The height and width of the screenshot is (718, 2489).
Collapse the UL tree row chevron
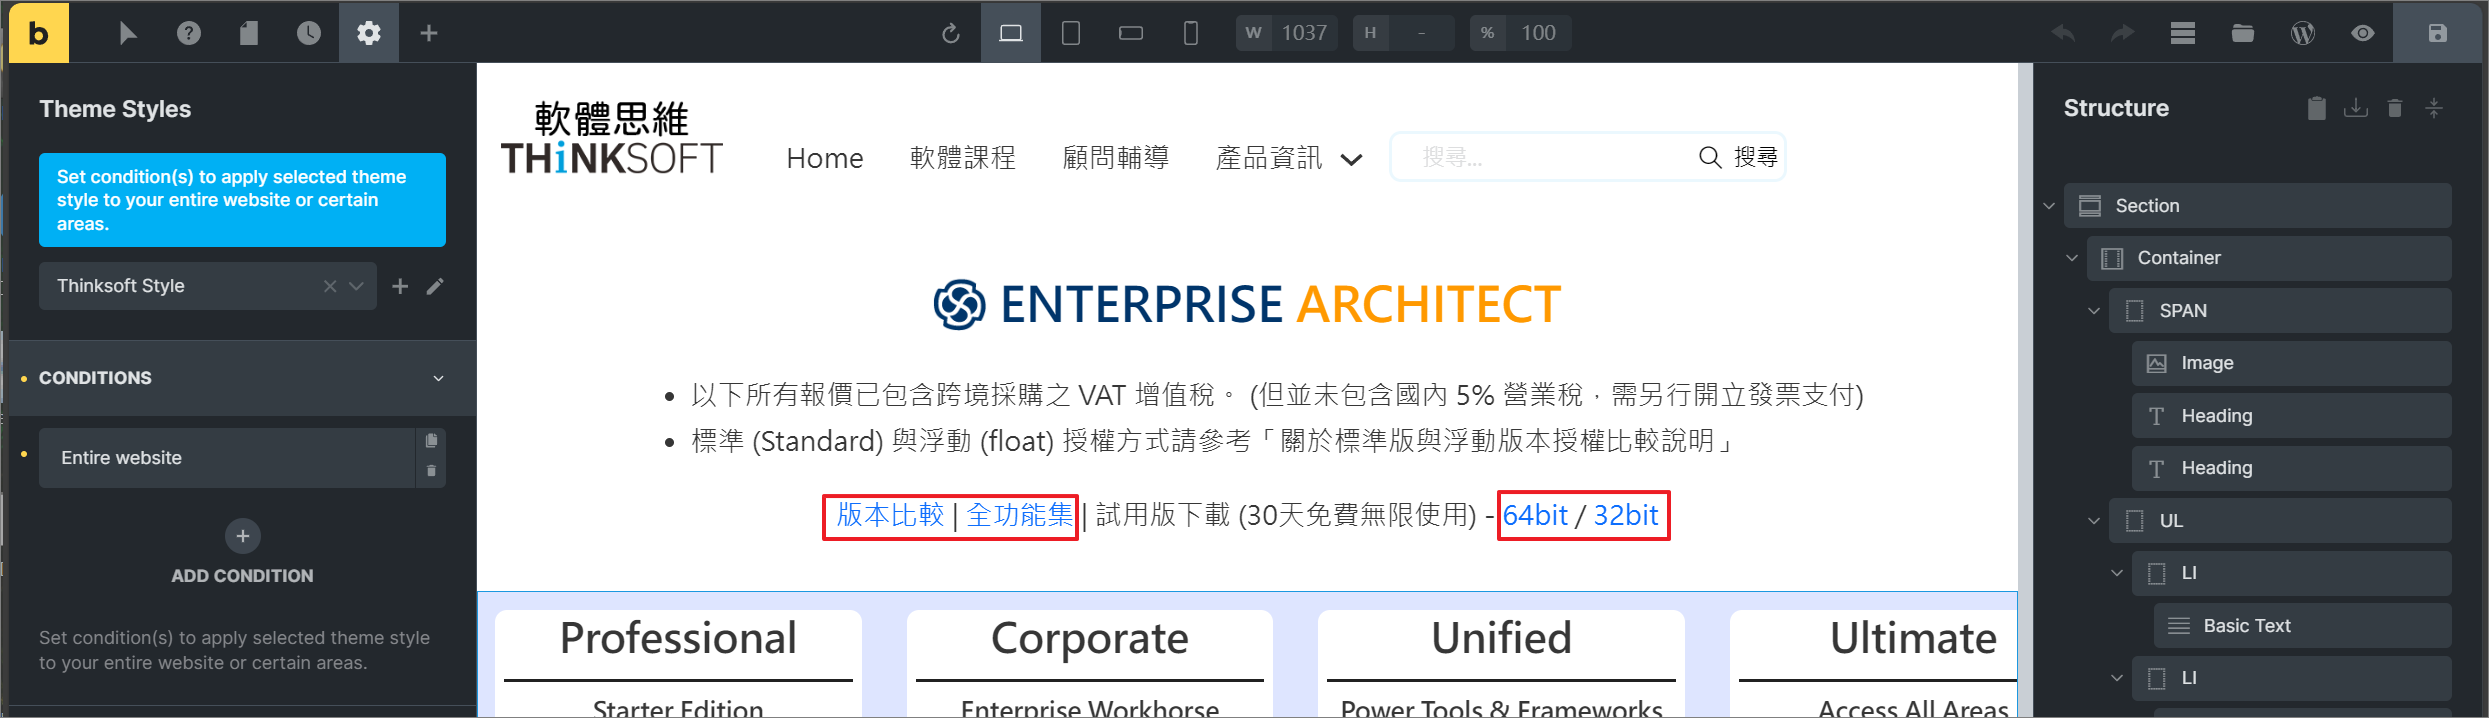[2094, 521]
